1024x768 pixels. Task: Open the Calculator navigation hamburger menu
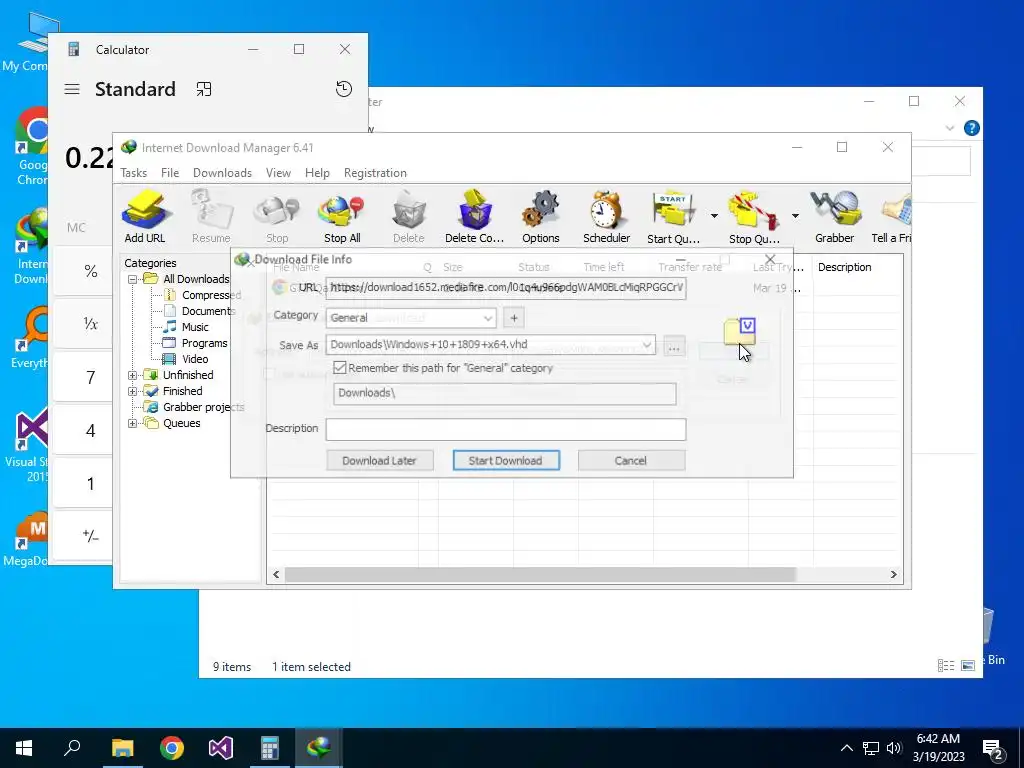pos(72,89)
